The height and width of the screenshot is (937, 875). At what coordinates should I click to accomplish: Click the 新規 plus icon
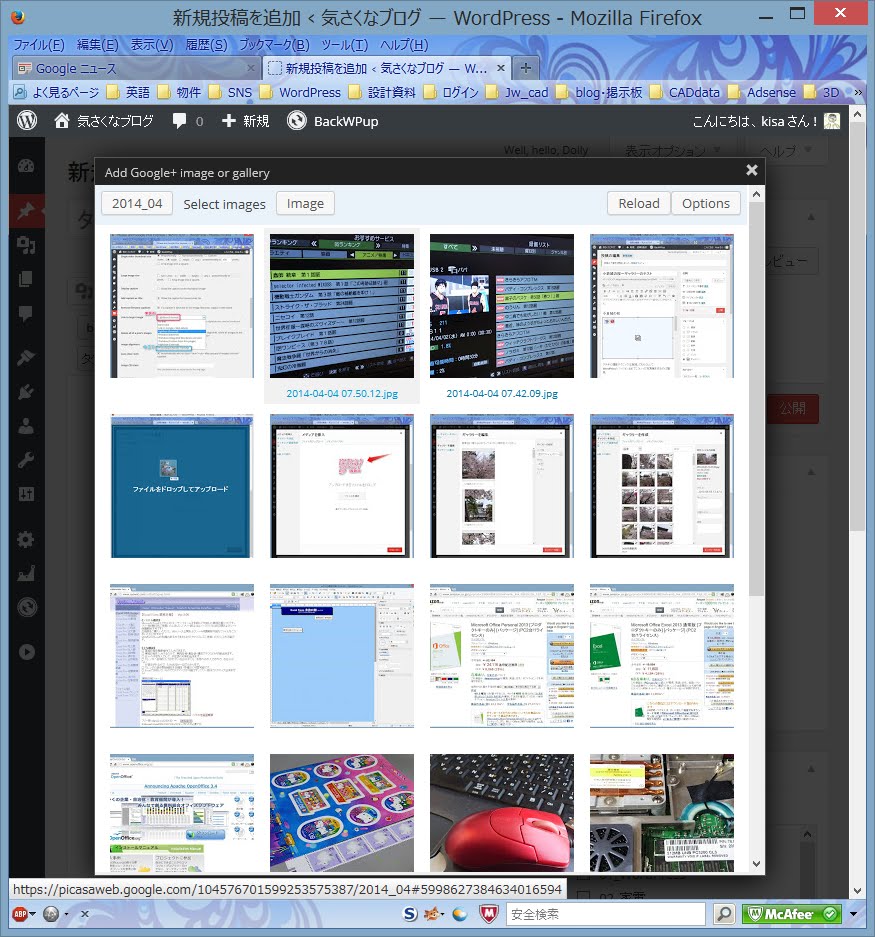pyautogui.click(x=228, y=121)
